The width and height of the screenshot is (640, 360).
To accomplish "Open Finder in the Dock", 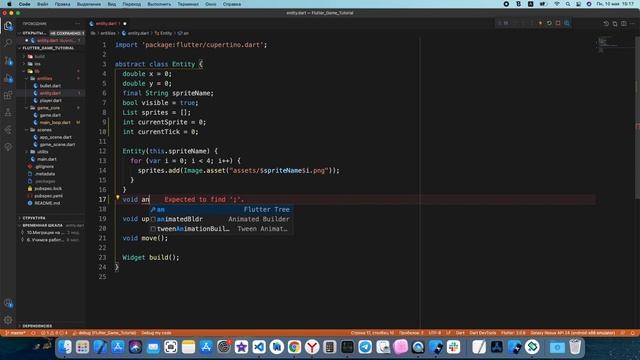I will [64, 347].
